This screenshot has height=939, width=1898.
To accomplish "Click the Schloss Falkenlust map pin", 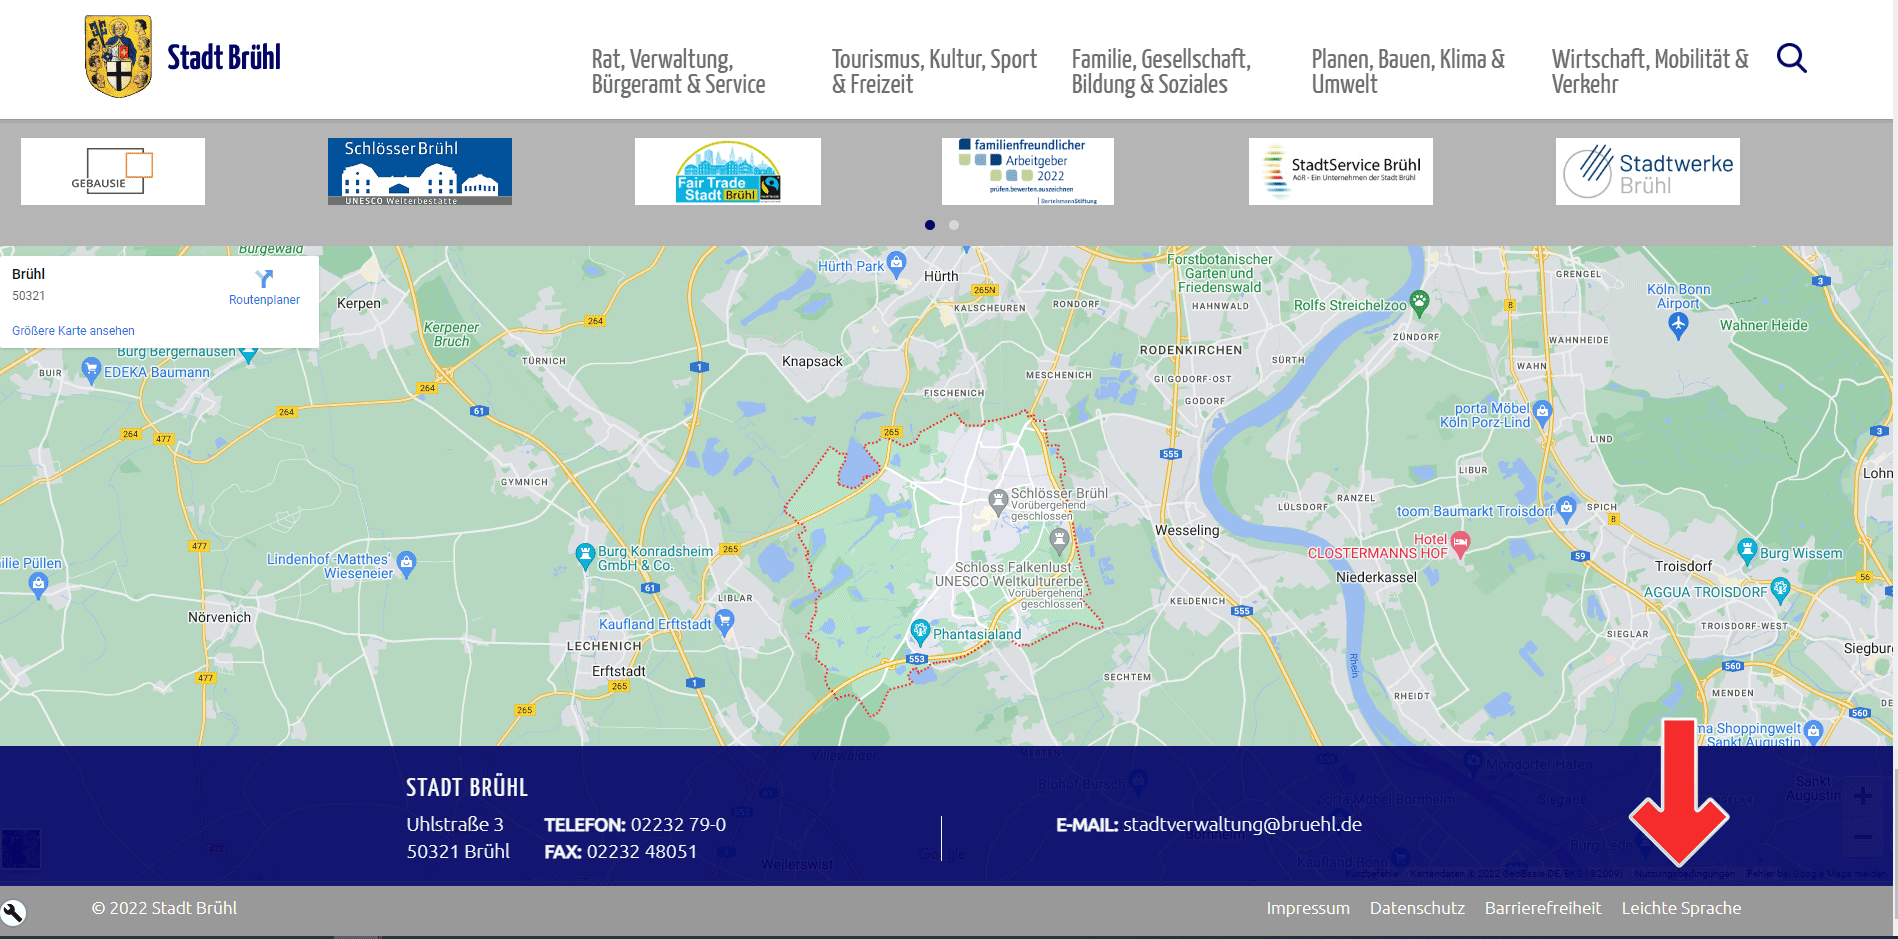I will 1059,541.
